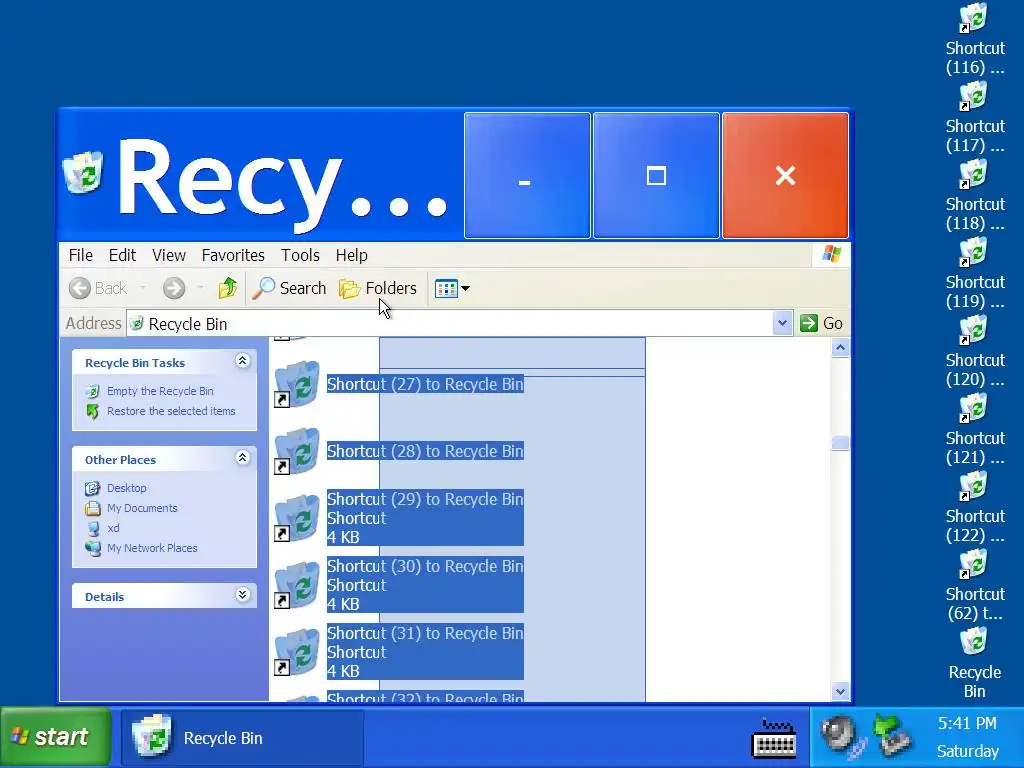The image size is (1024, 768).
Task: Click the Go button
Action: [822, 323]
